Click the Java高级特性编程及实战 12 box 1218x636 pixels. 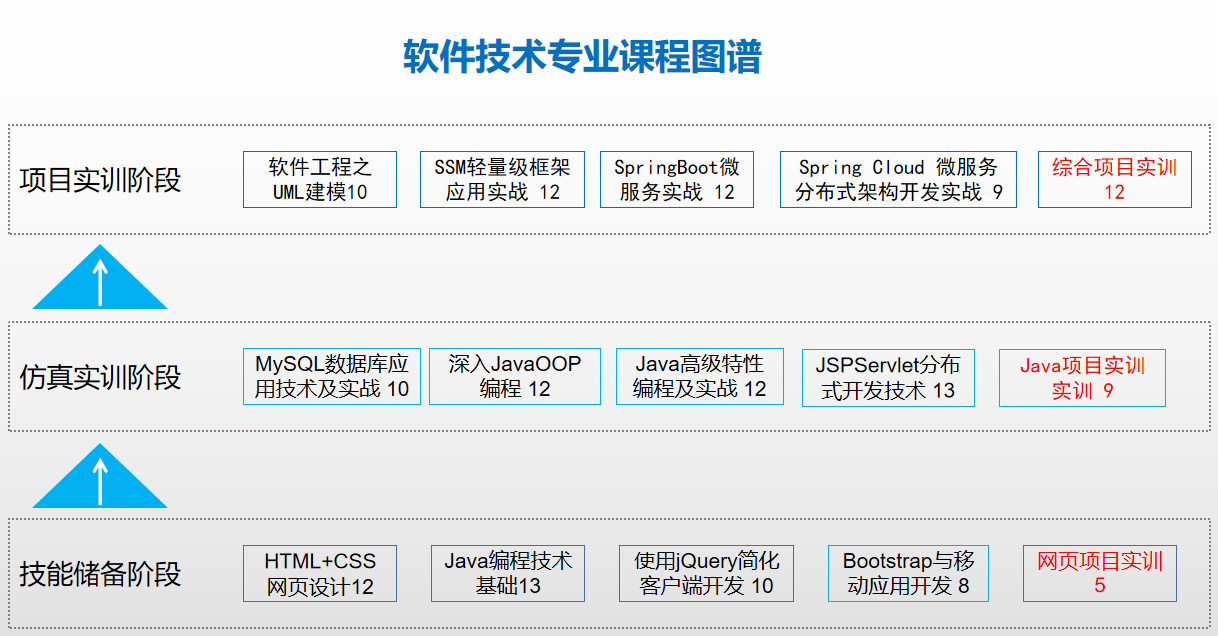click(700, 377)
